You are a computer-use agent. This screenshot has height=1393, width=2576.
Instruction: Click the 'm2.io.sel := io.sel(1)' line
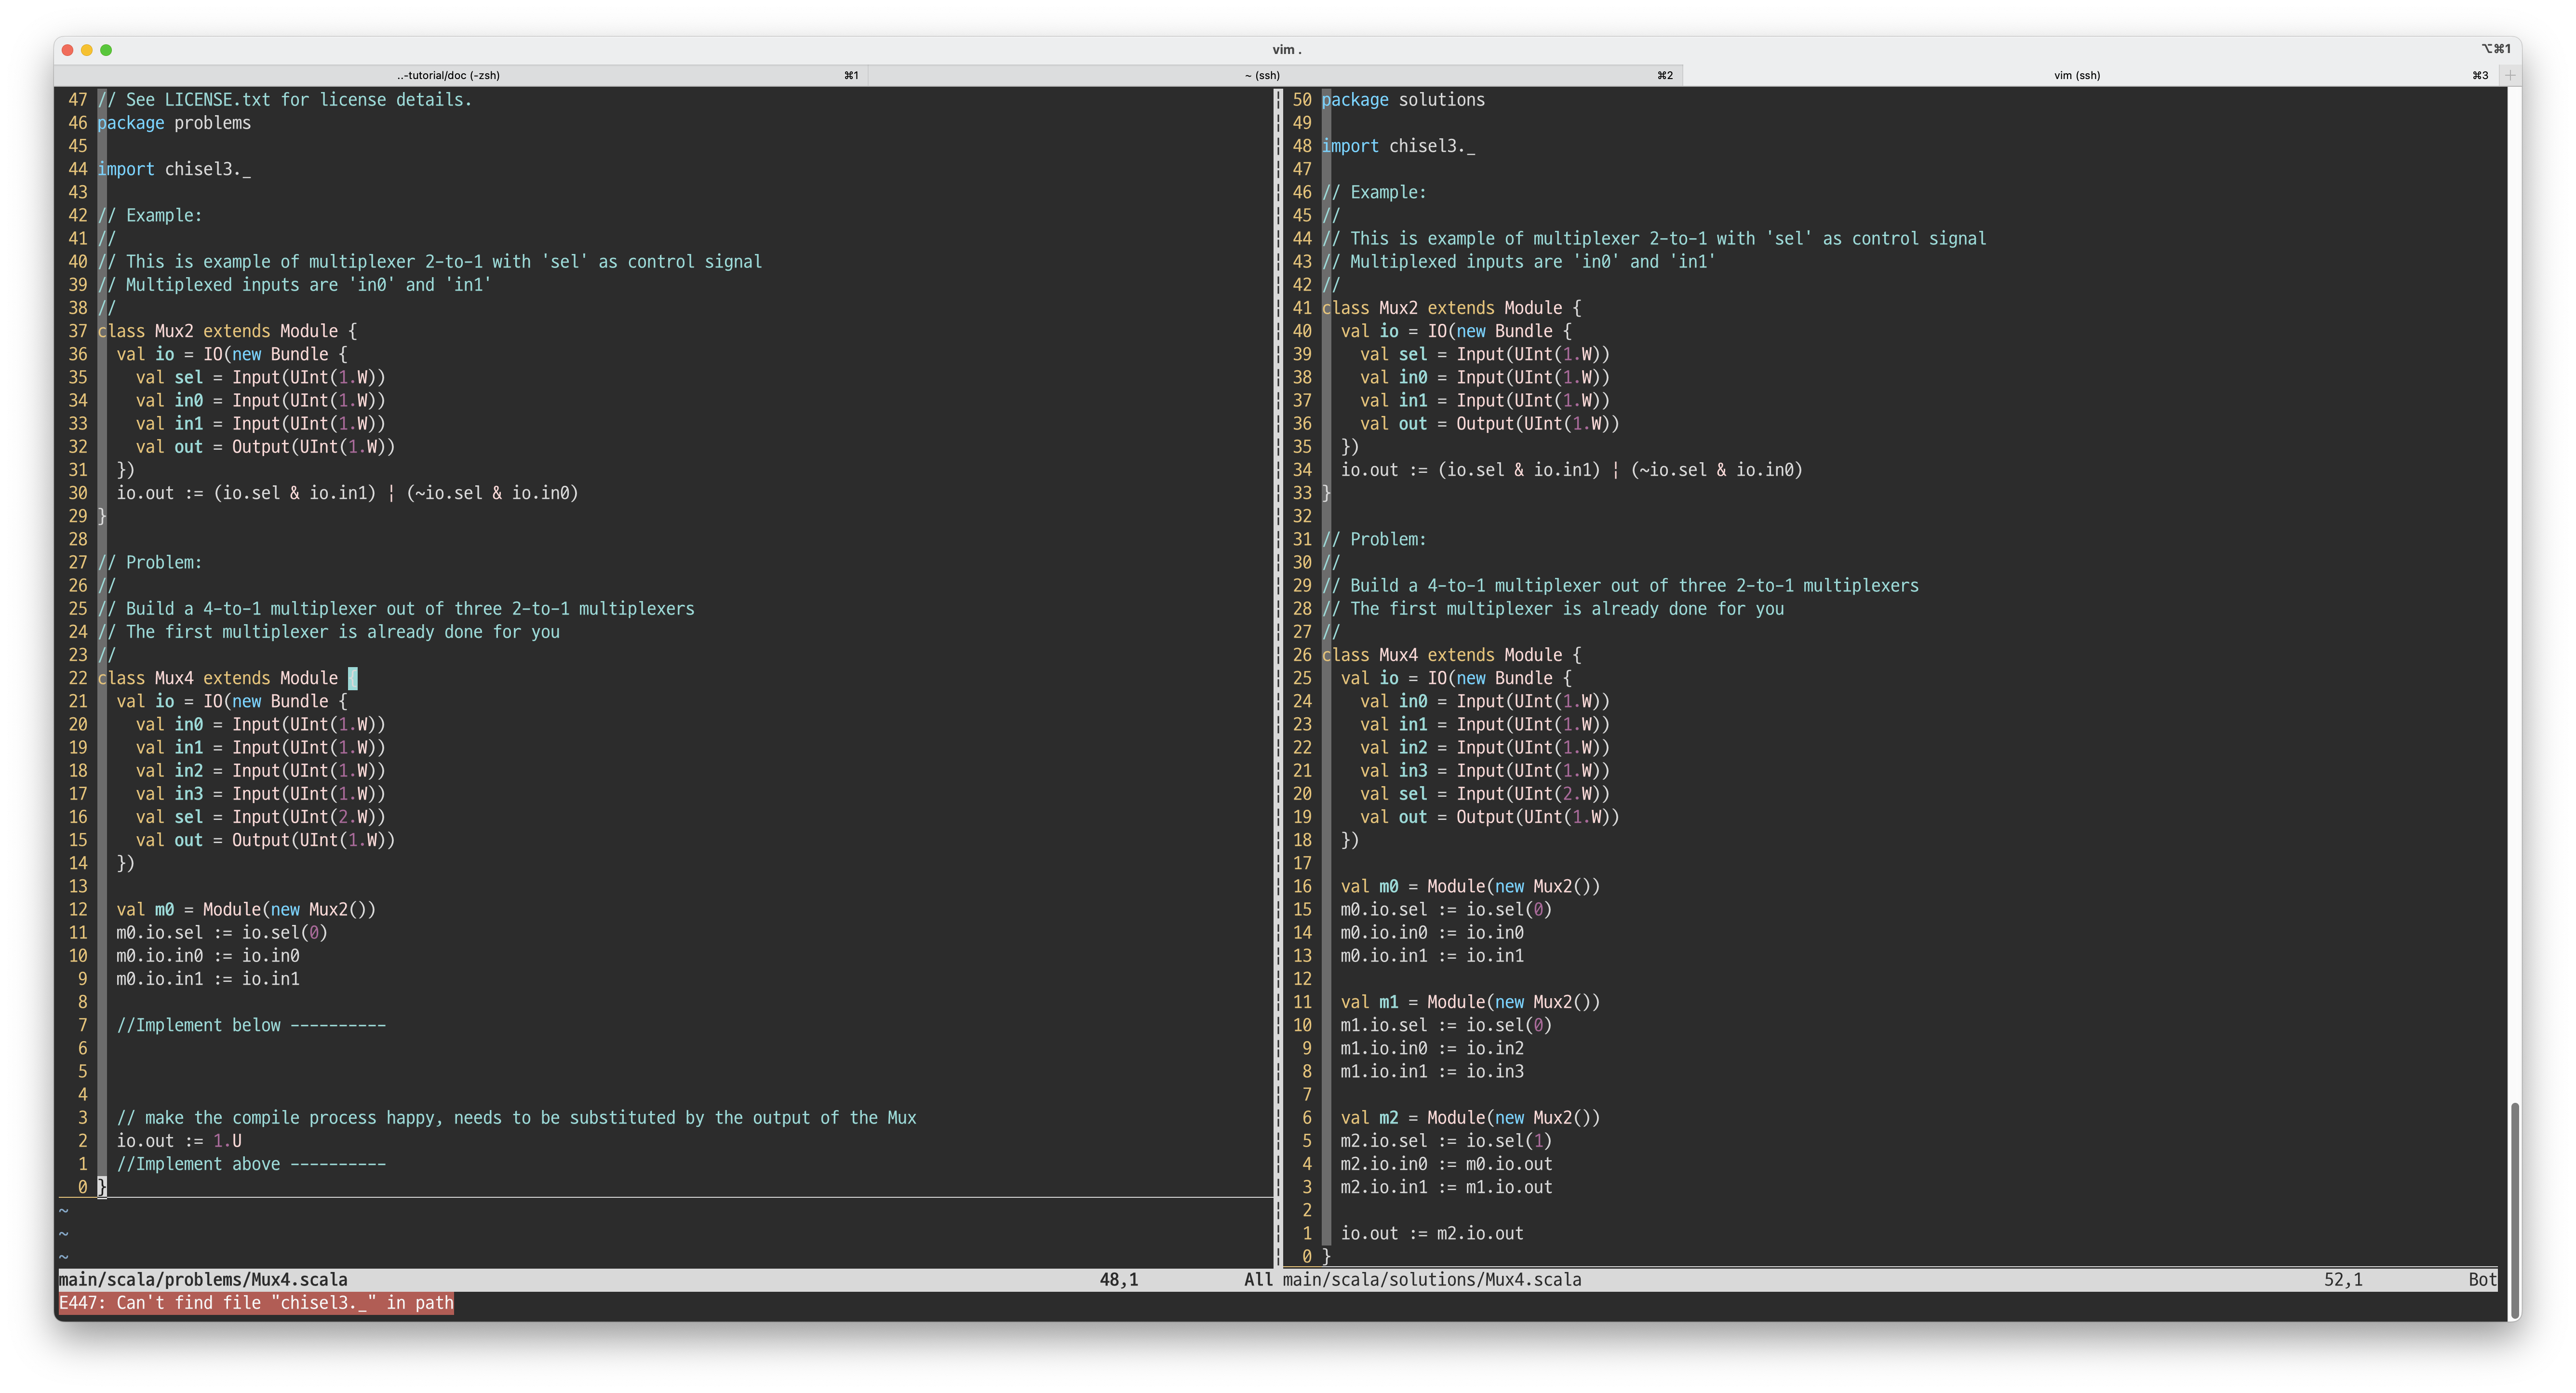[x=1446, y=1141]
